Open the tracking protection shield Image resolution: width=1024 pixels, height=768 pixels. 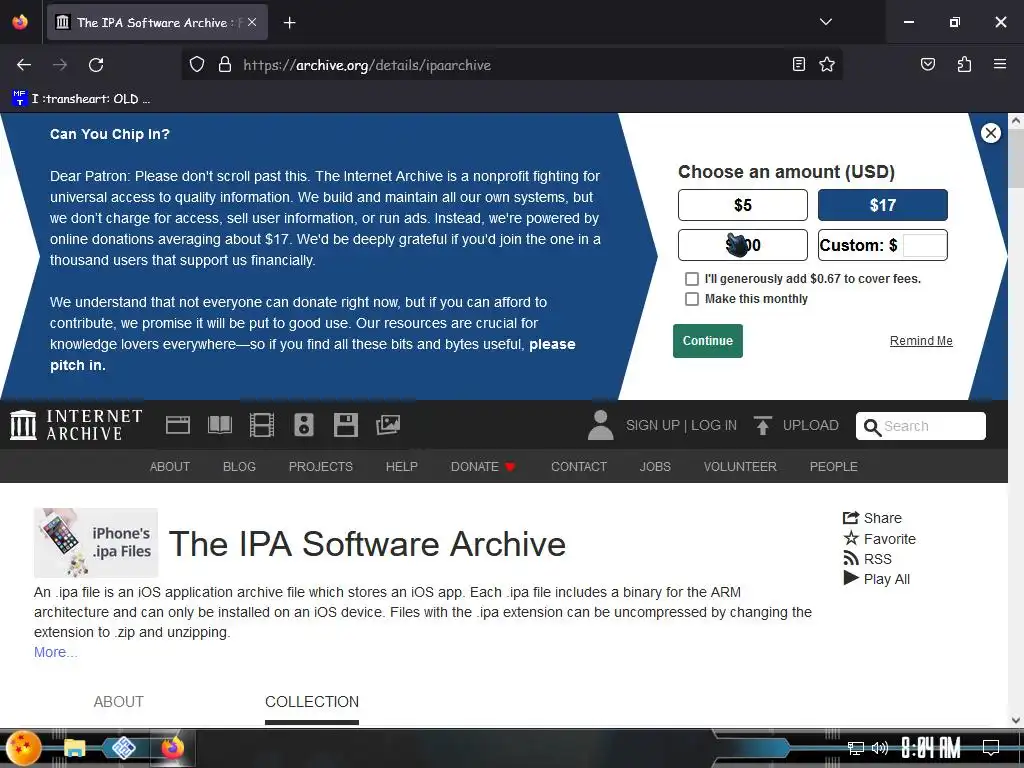[x=197, y=65]
